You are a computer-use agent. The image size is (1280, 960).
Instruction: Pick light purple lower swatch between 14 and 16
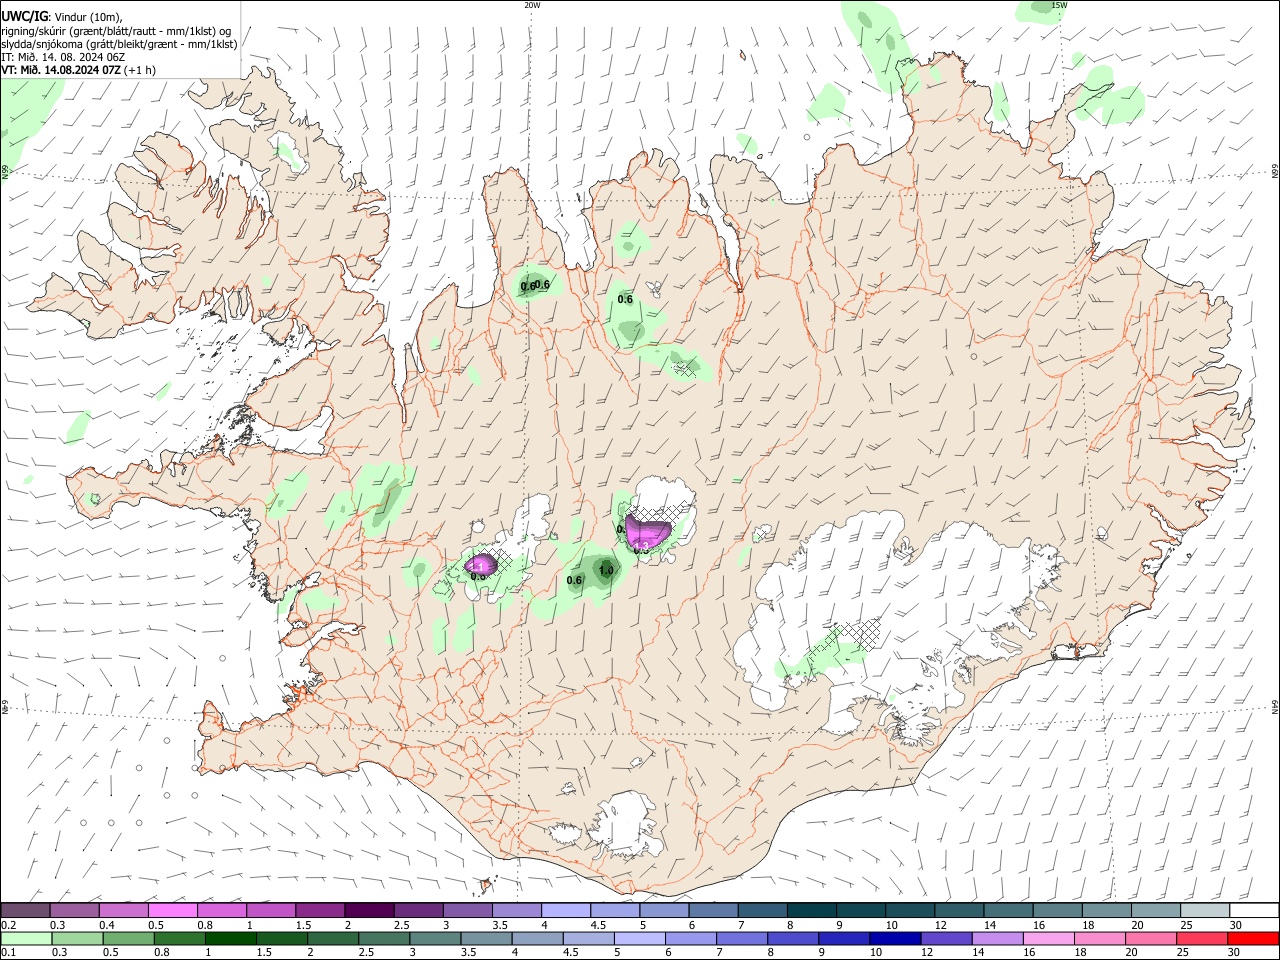(997, 938)
